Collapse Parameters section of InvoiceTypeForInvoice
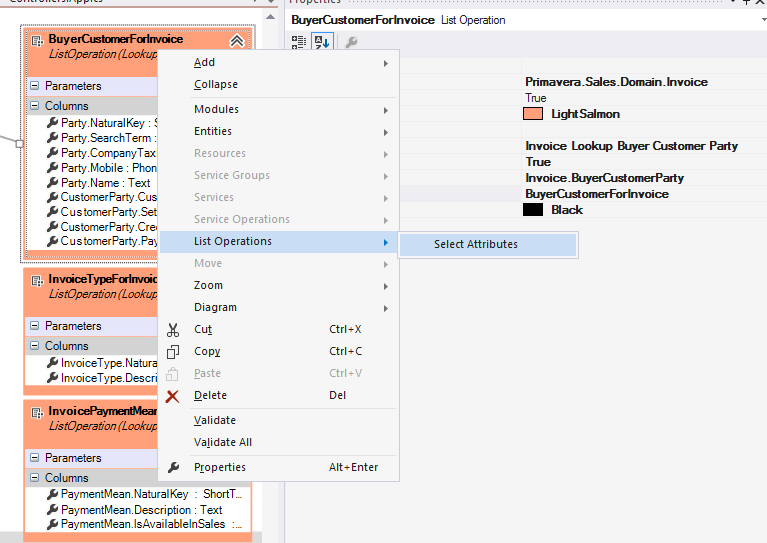 tap(34, 326)
